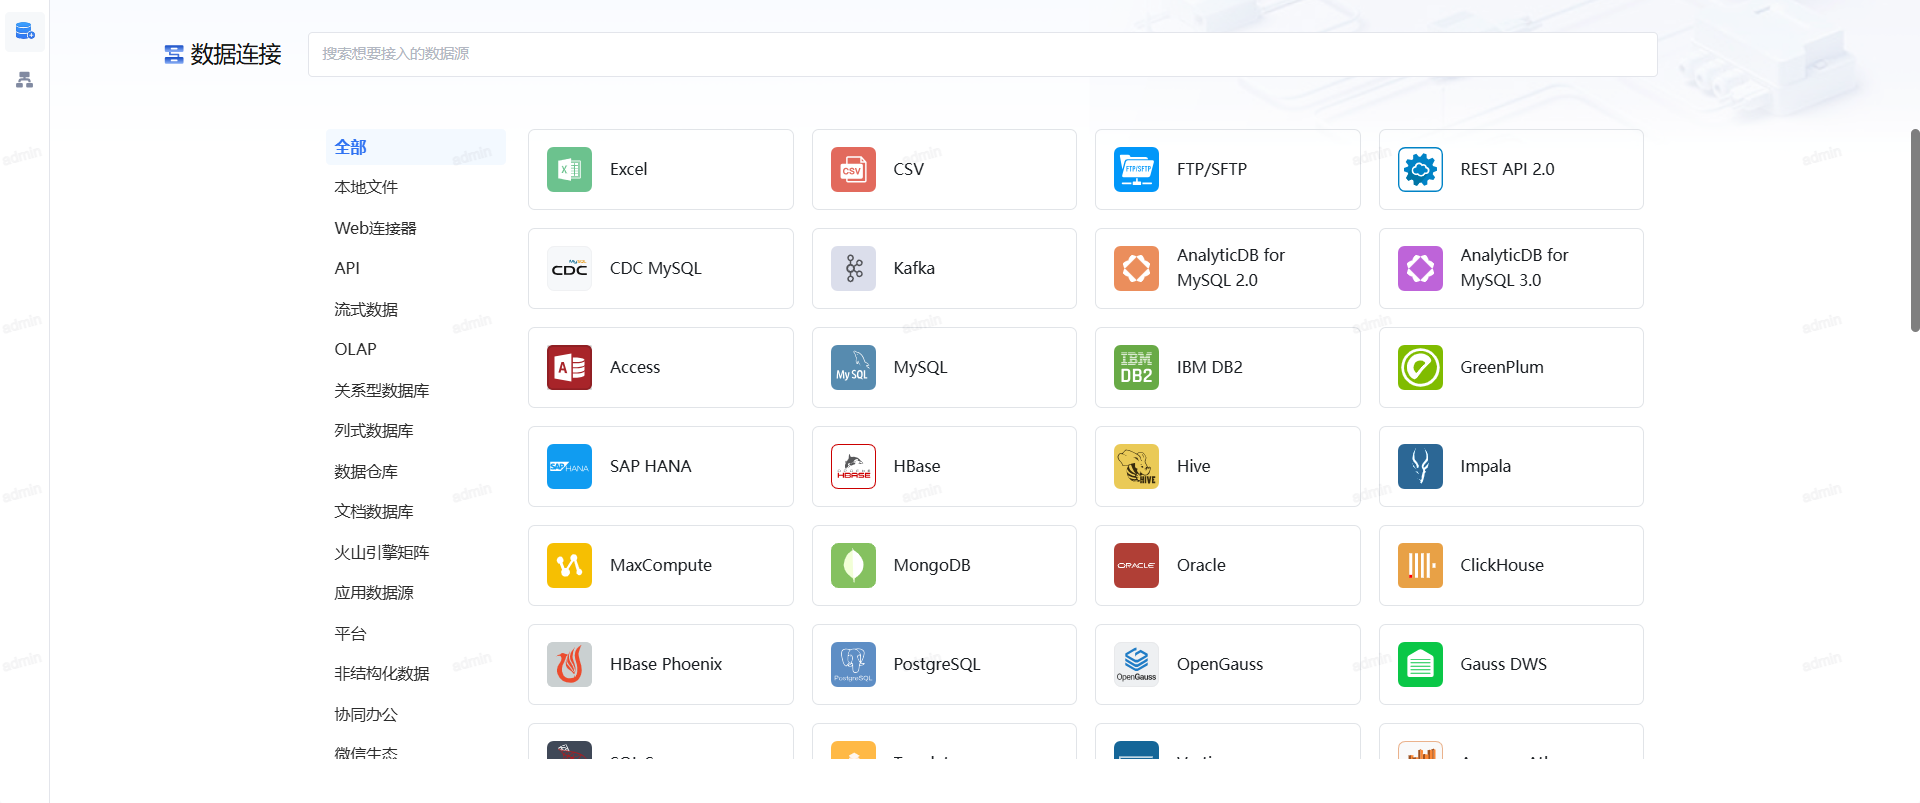
Task: Click the IBM DB2 label text
Action: (x=1210, y=367)
